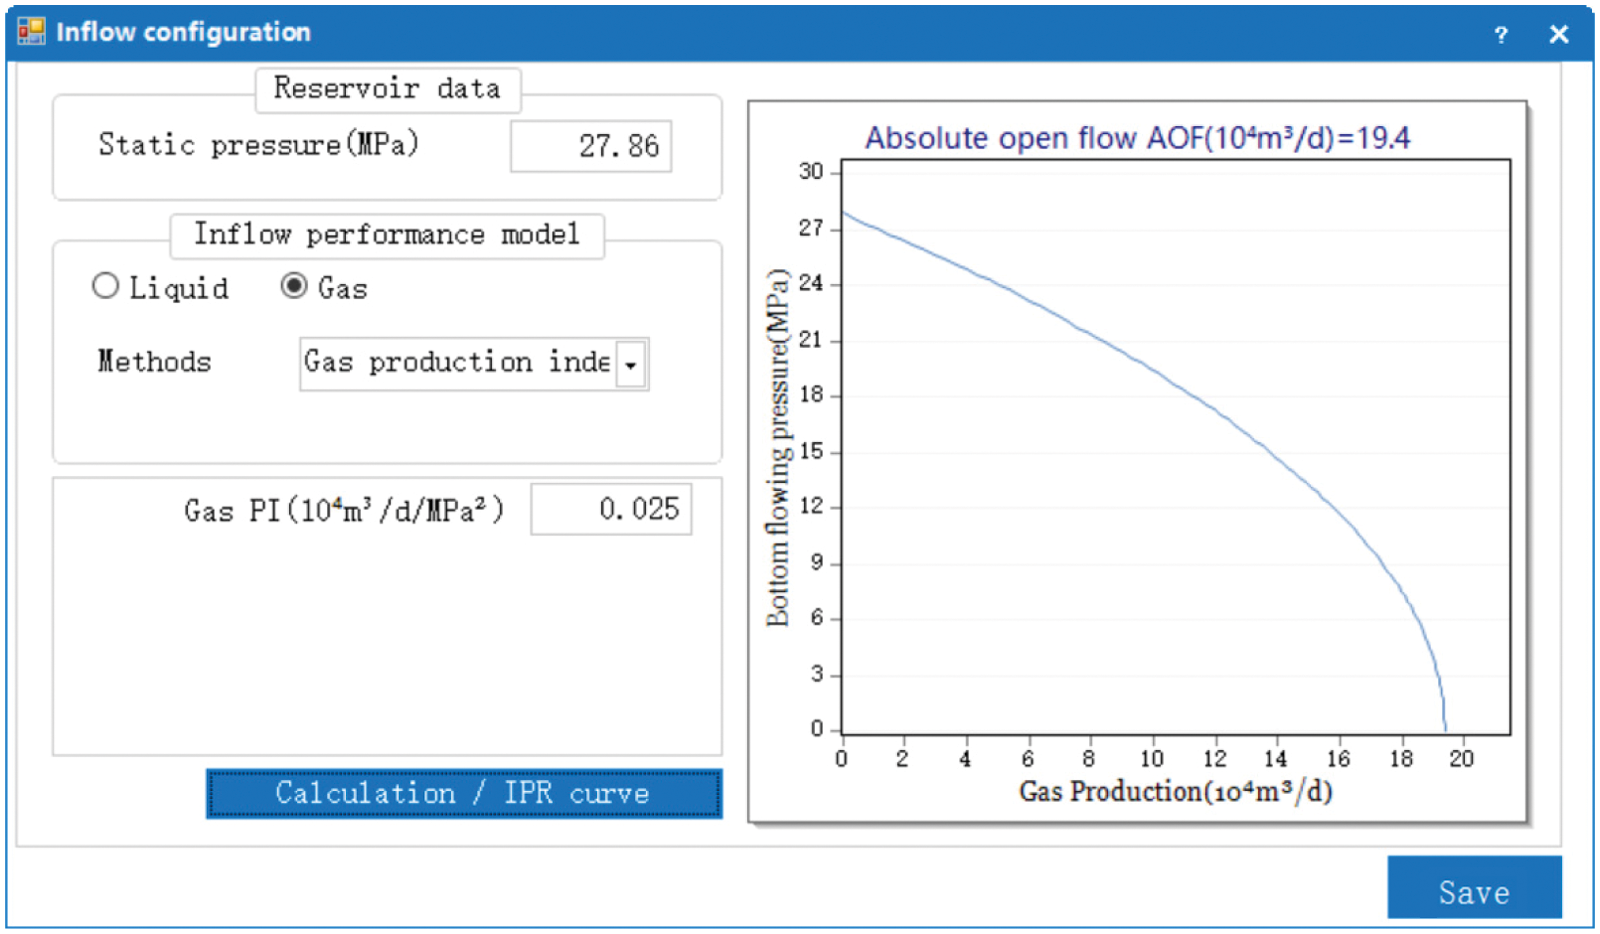
Task: Open help with the question mark button
Action: 1500,35
